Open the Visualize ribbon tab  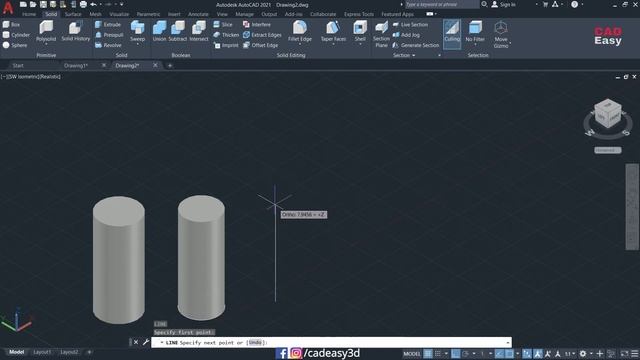[119, 14]
